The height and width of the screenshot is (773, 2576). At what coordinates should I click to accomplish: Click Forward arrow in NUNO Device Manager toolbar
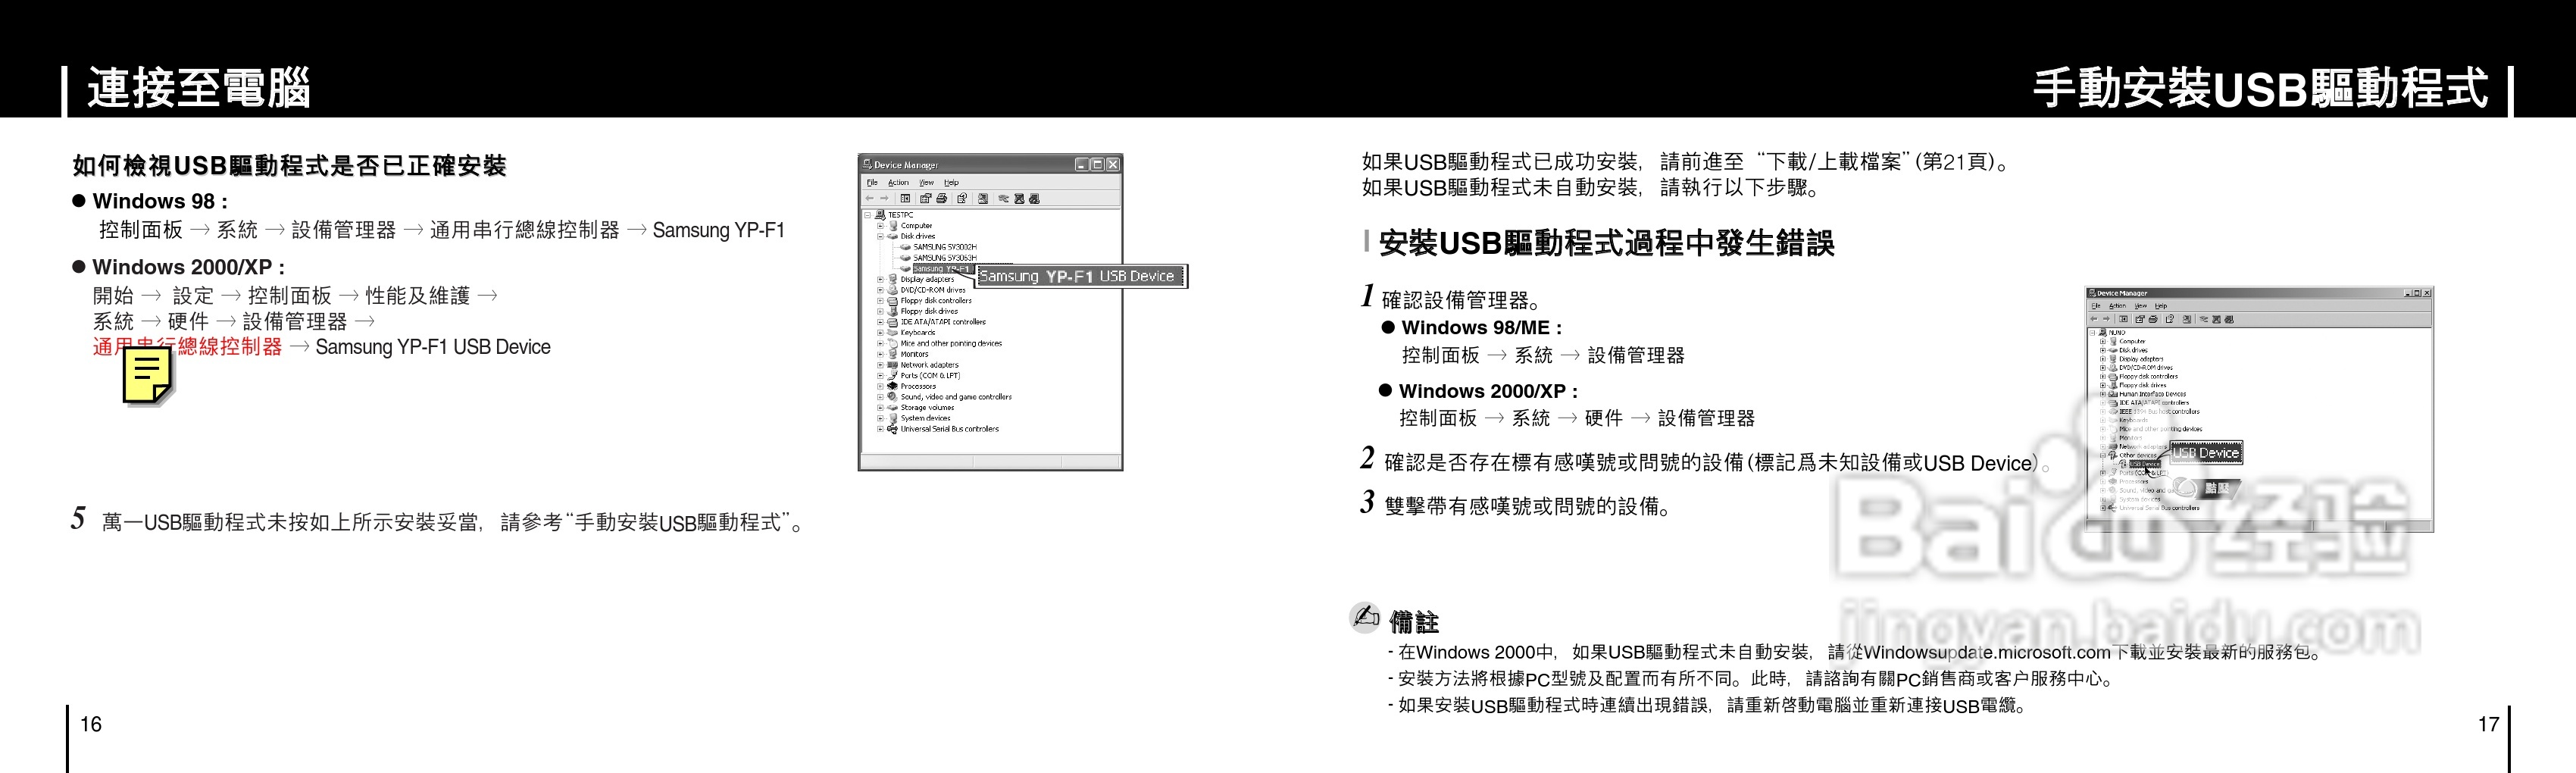(x=2107, y=319)
